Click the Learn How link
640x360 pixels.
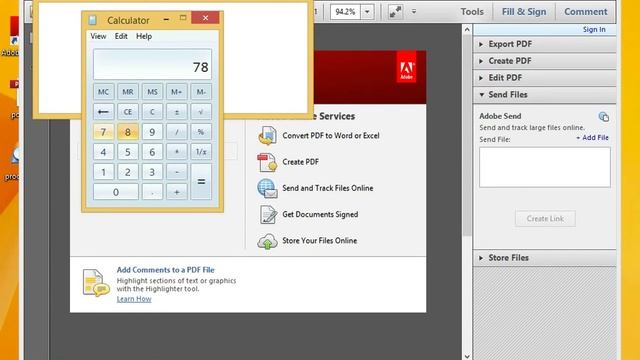click(x=134, y=299)
